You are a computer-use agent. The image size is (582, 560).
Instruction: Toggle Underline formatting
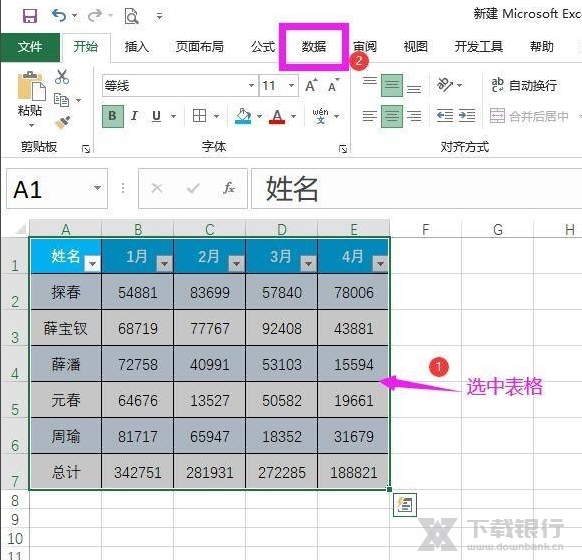pos(157,116)
